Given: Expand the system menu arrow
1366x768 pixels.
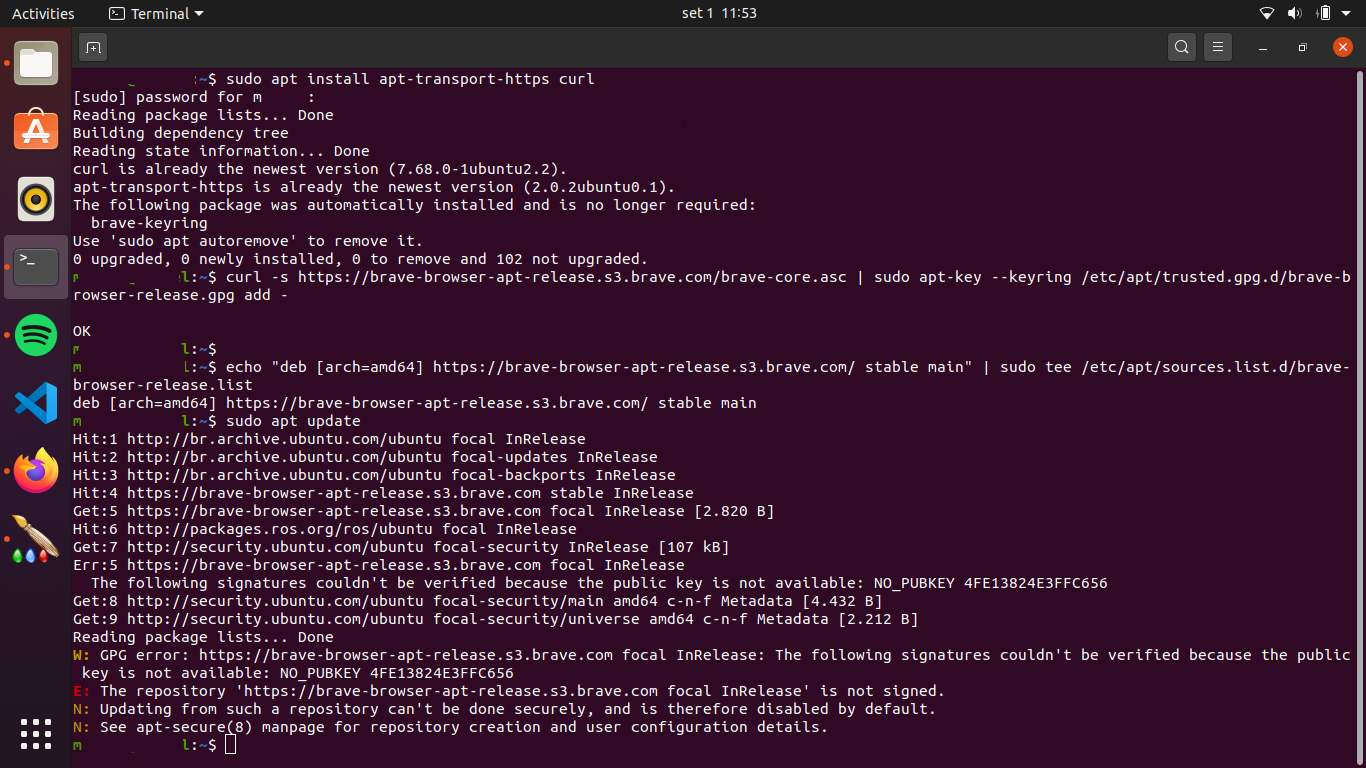Looking at the screenshot, I should coord(1346,13).
